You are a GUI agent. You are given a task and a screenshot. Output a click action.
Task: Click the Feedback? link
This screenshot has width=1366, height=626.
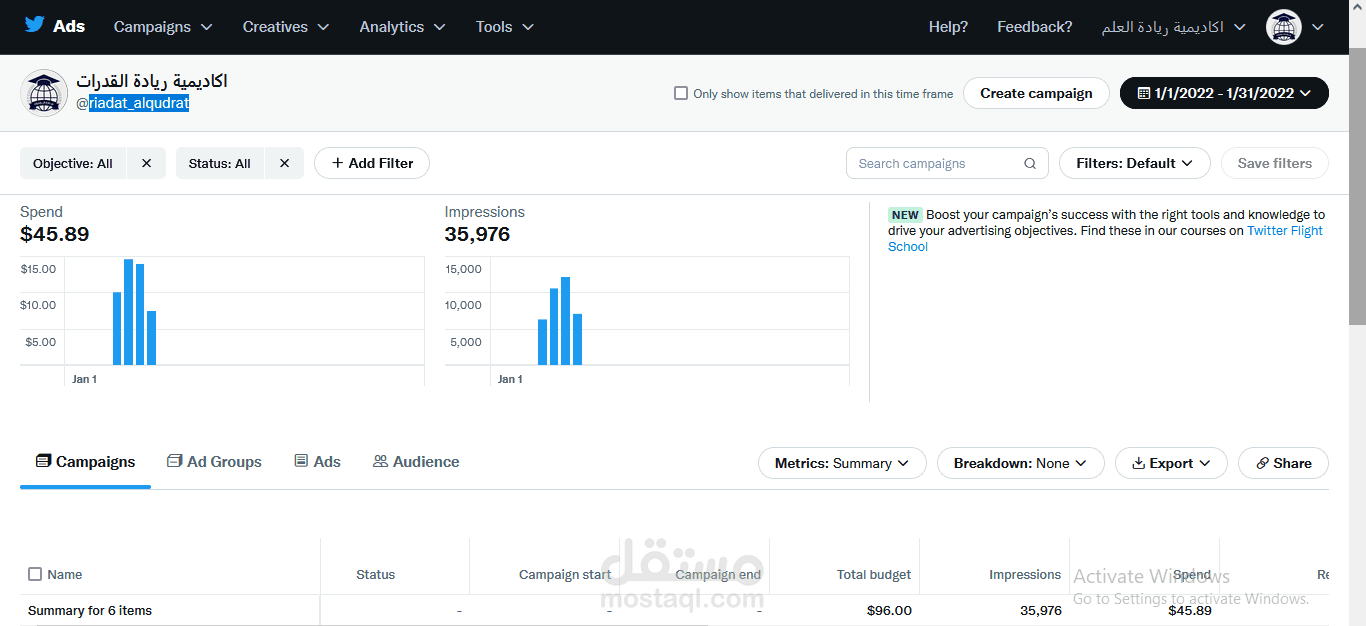pyautogui.click(x=1035, y=27)
